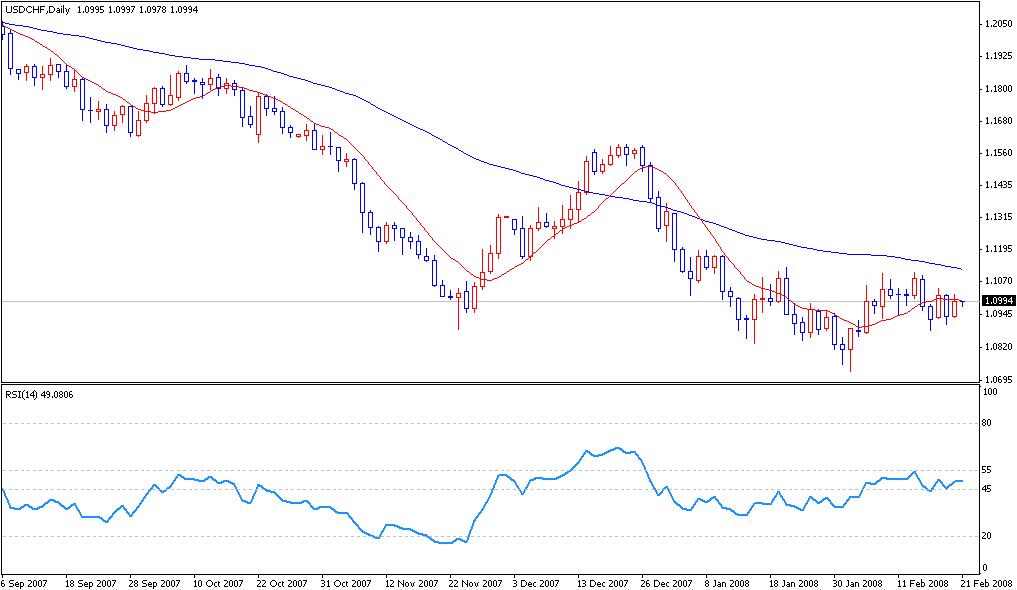Click the 10 Oct 2007 date label
The height and width of the screenshot is (590, 1017).
tap(219, 583)
